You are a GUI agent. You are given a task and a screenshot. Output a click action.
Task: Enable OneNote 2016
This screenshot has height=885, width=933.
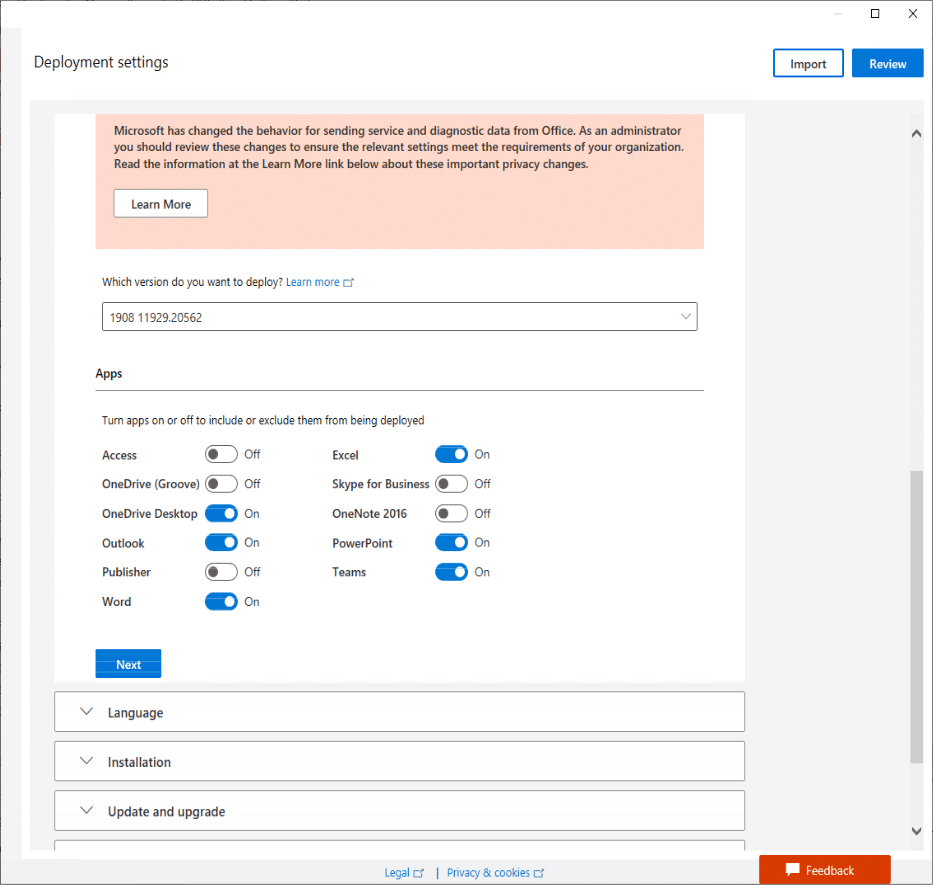(451, 513)
